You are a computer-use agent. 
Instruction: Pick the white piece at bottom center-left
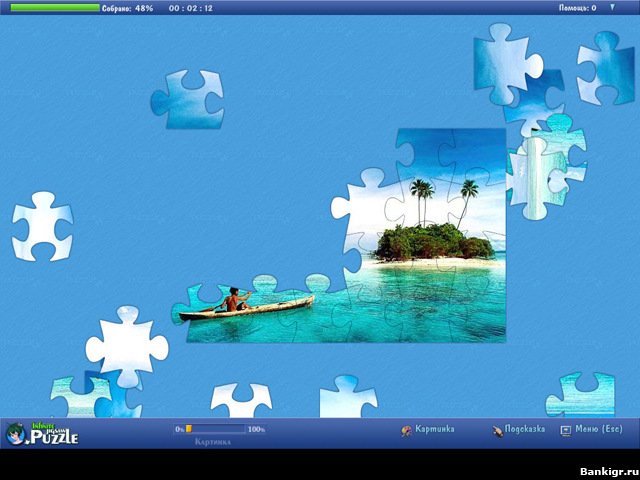[x=241, y=400]
